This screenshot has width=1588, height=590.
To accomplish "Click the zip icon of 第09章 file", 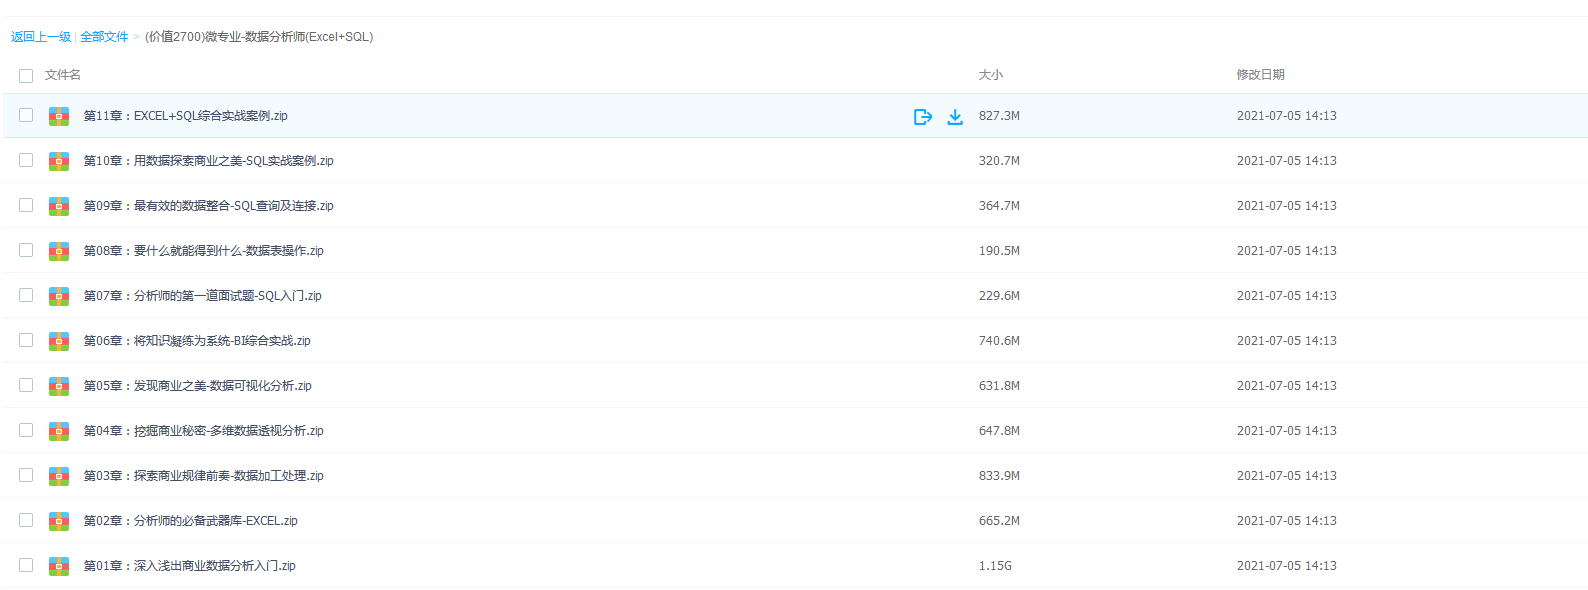I will coord(59,206).
